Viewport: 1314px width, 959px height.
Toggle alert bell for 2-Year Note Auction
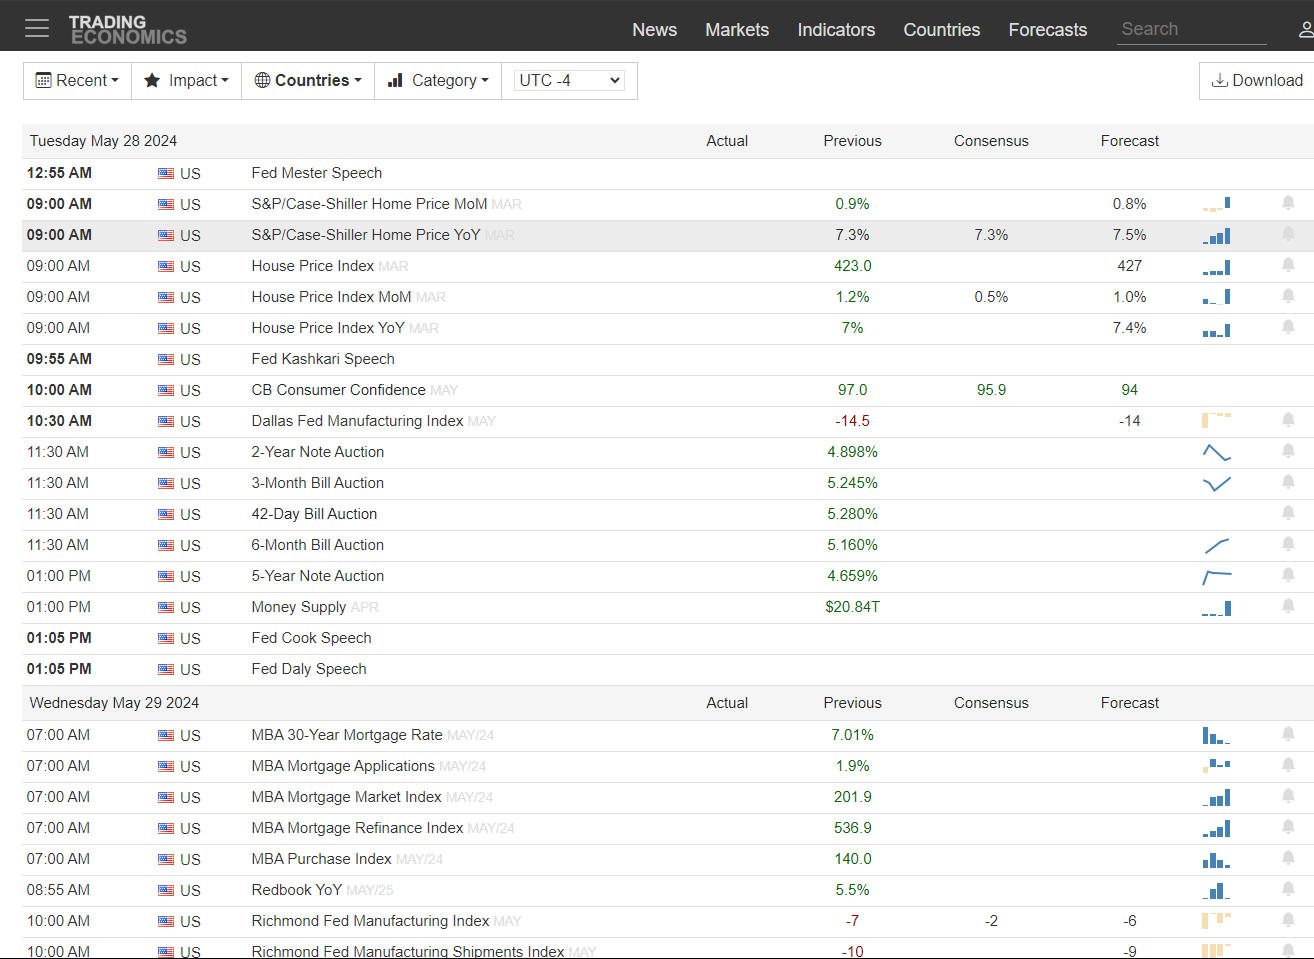[x=1288, y=451]
